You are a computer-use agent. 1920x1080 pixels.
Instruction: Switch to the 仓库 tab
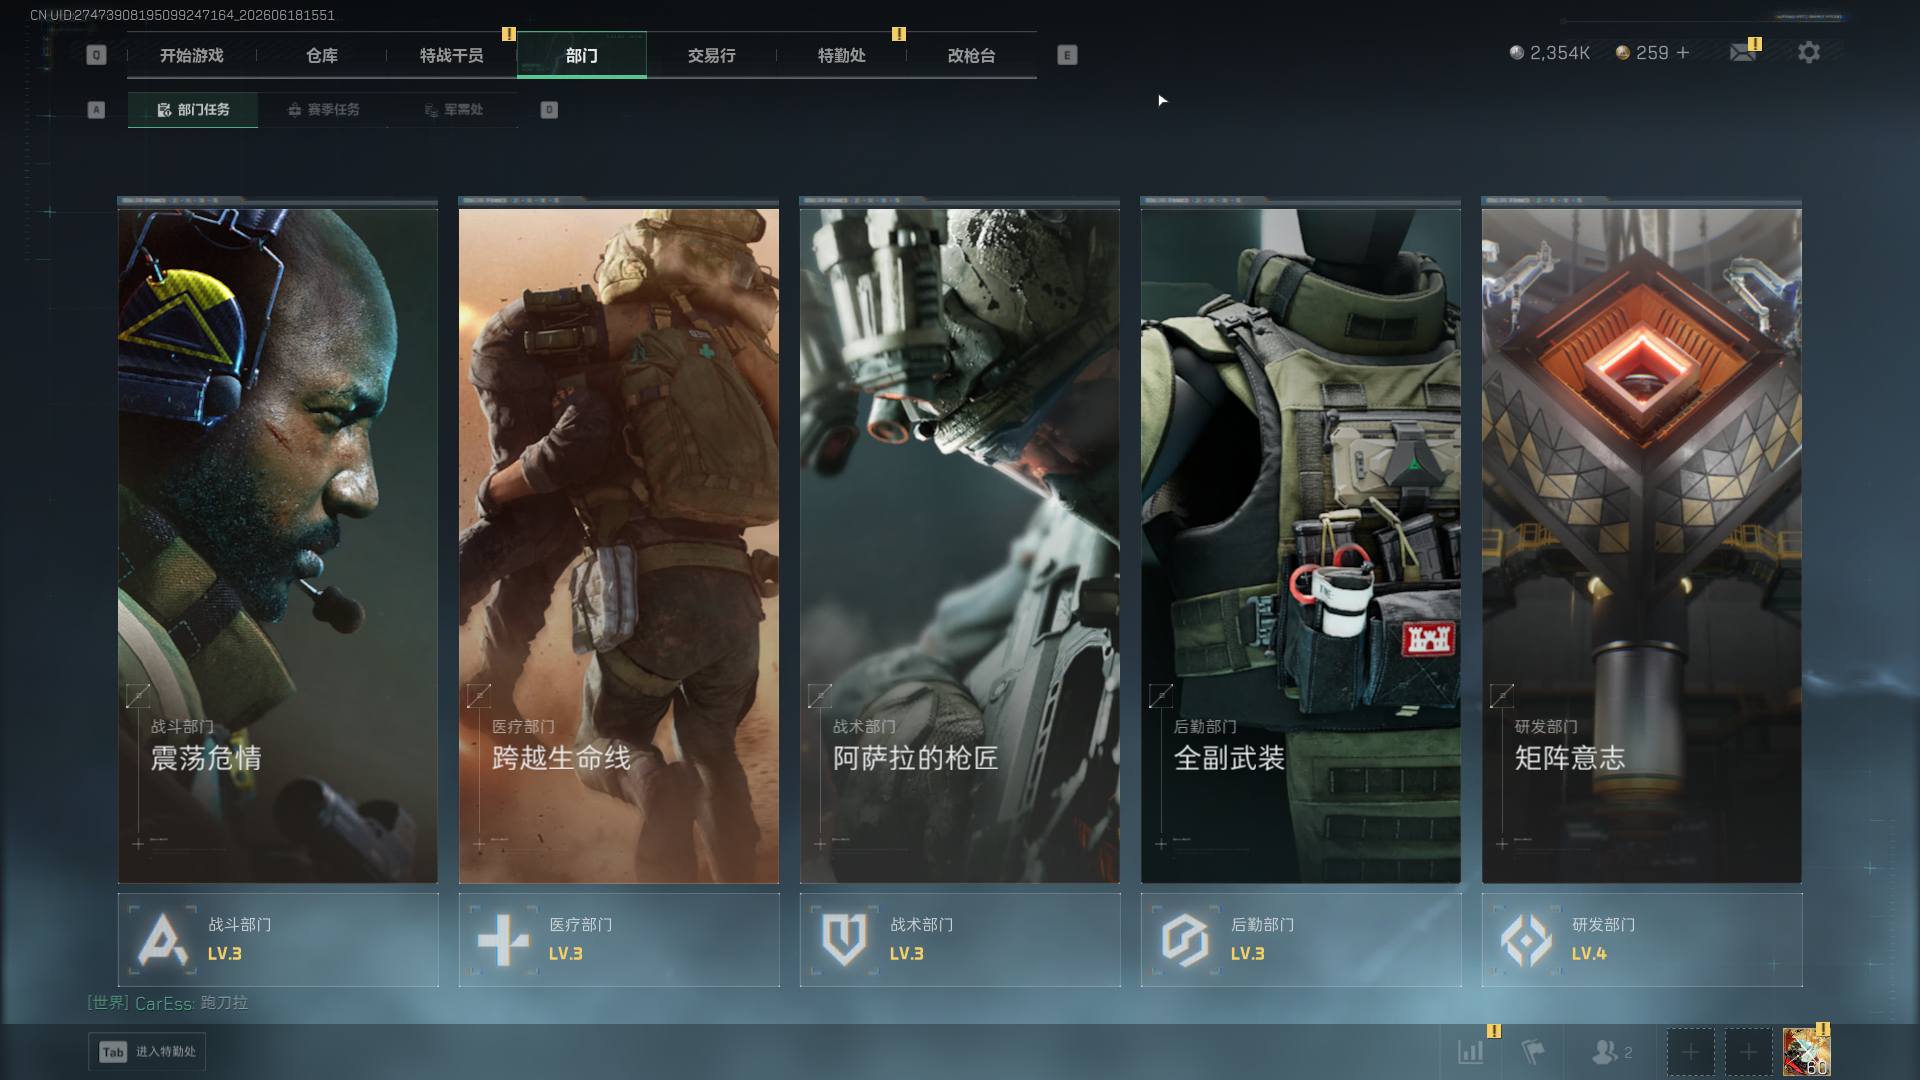pos(322,55)
